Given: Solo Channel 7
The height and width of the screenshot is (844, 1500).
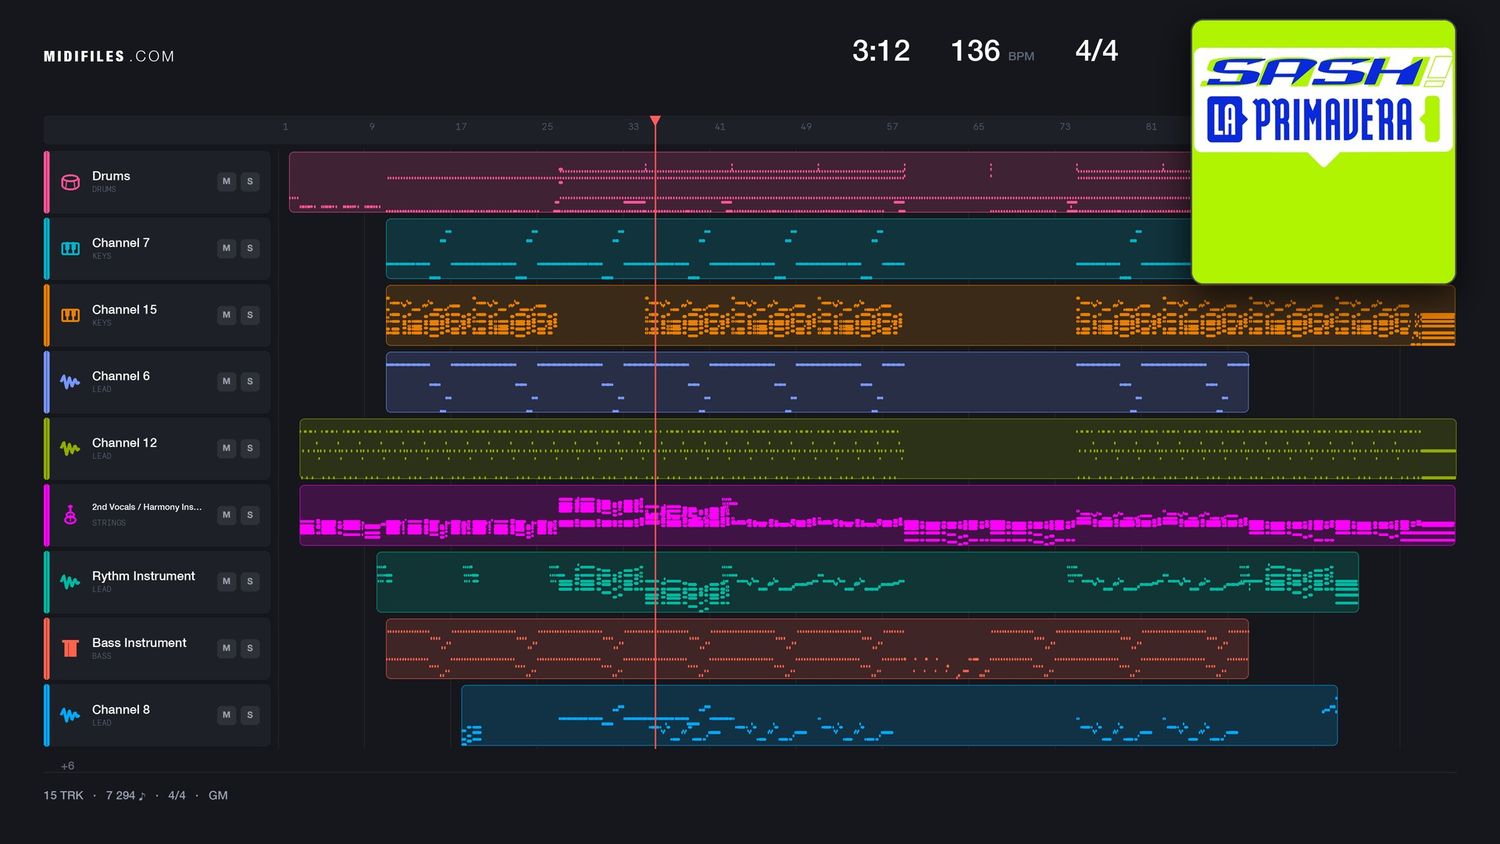Looking at the screenshot, I should click(x=250, y=248).
